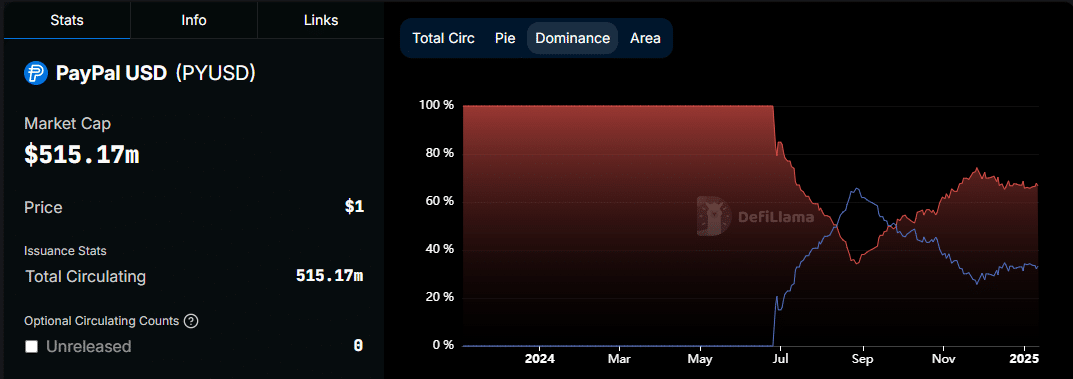Click the Unreleased value 0
The width and height of the screenshot is (1073, 379).
coord(358,346)
